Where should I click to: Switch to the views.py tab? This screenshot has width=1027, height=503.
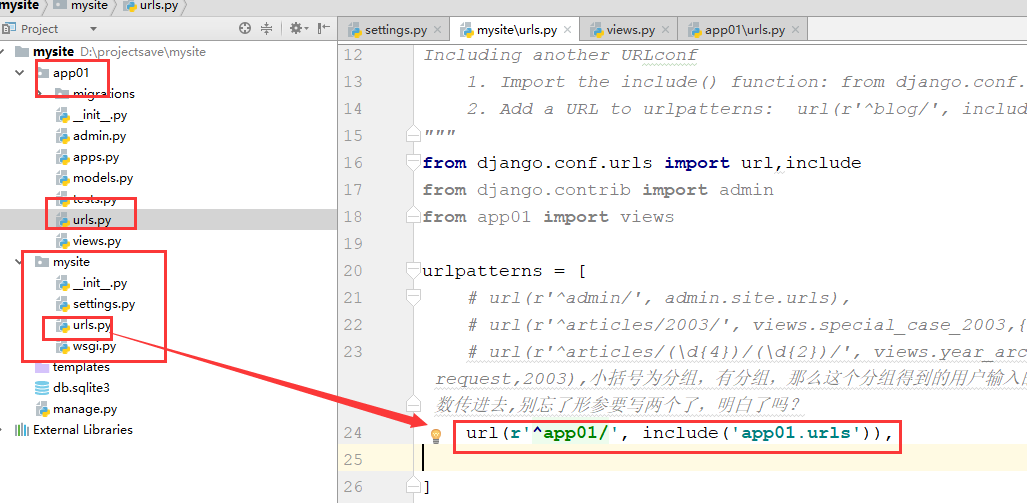click(630, 30)
